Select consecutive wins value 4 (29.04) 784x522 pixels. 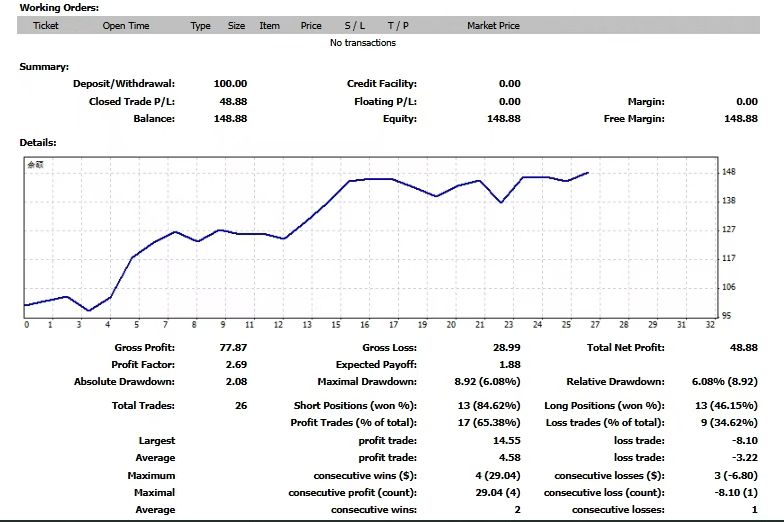pos(498,476)
